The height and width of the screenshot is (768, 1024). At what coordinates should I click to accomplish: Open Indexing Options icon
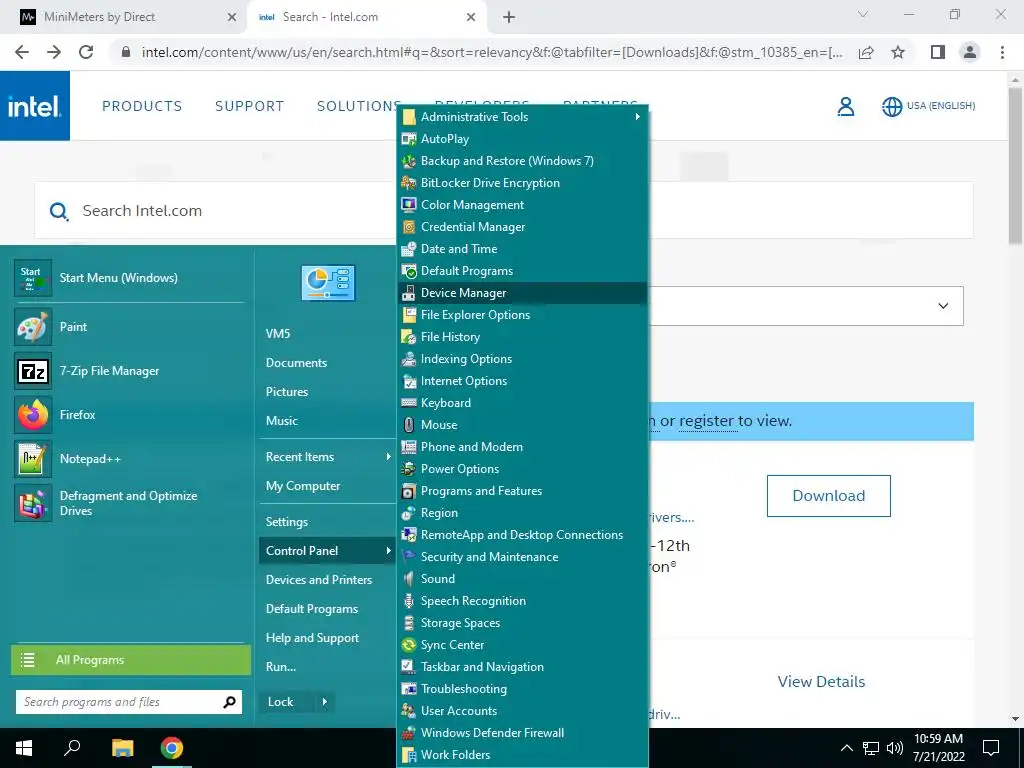(409, 359)
